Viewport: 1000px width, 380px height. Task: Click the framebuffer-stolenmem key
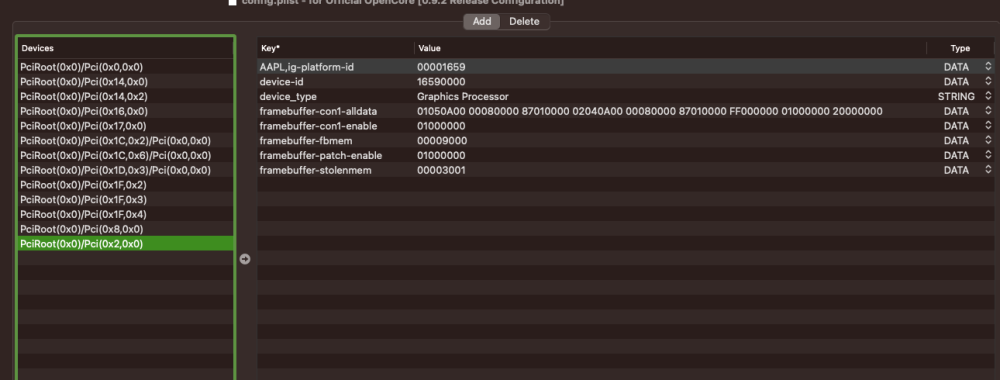[315, 170]
